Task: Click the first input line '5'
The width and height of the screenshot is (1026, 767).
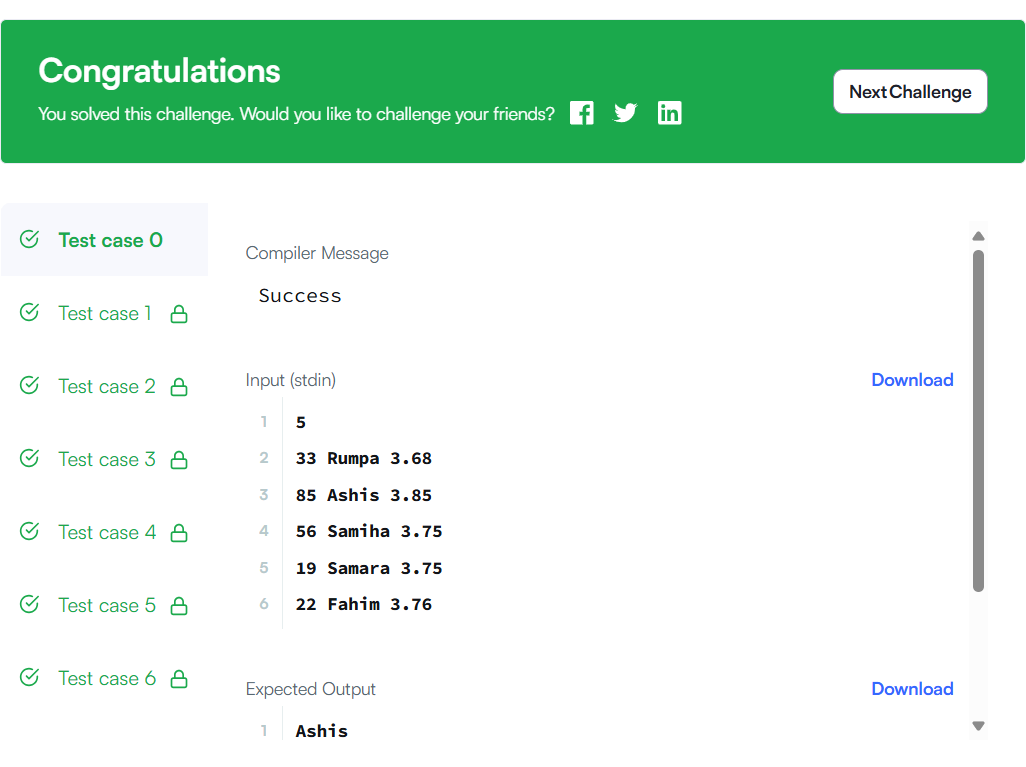Action: click(301, 422)
